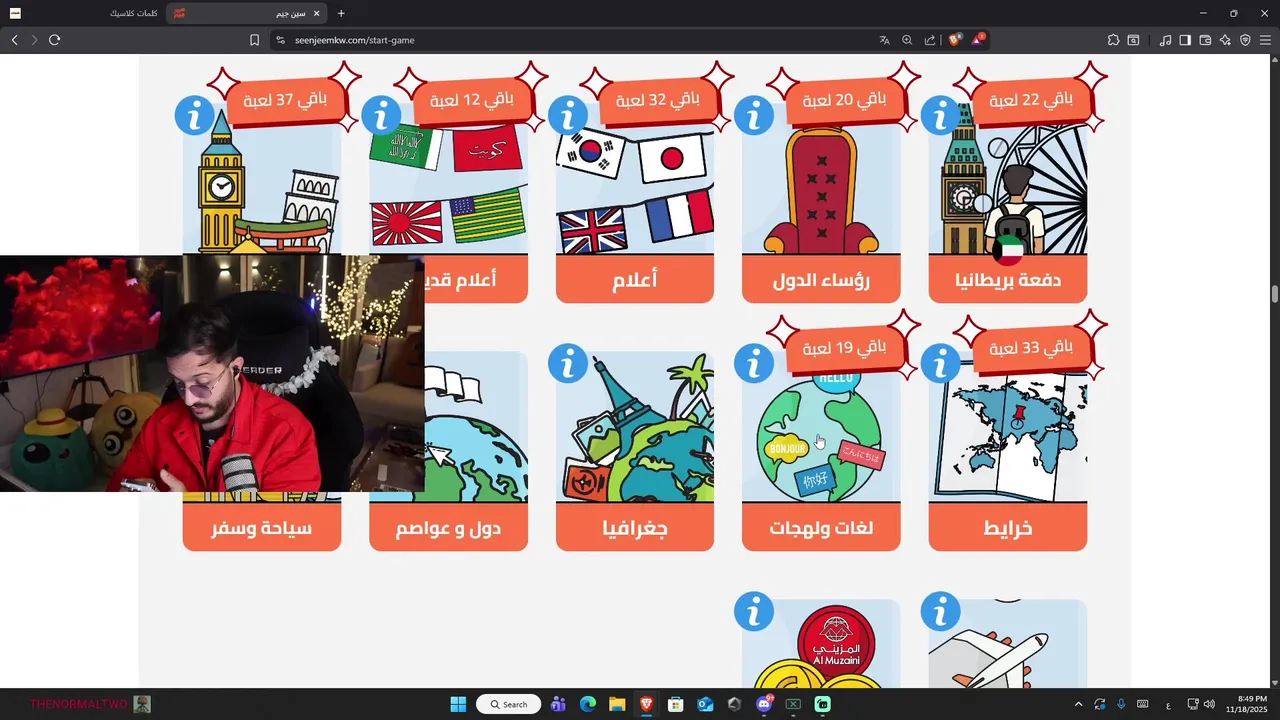Click the page vertical scrollbar thumb
The image size is (1280, 720).
pyautogui.click(x=1274, y=293)
